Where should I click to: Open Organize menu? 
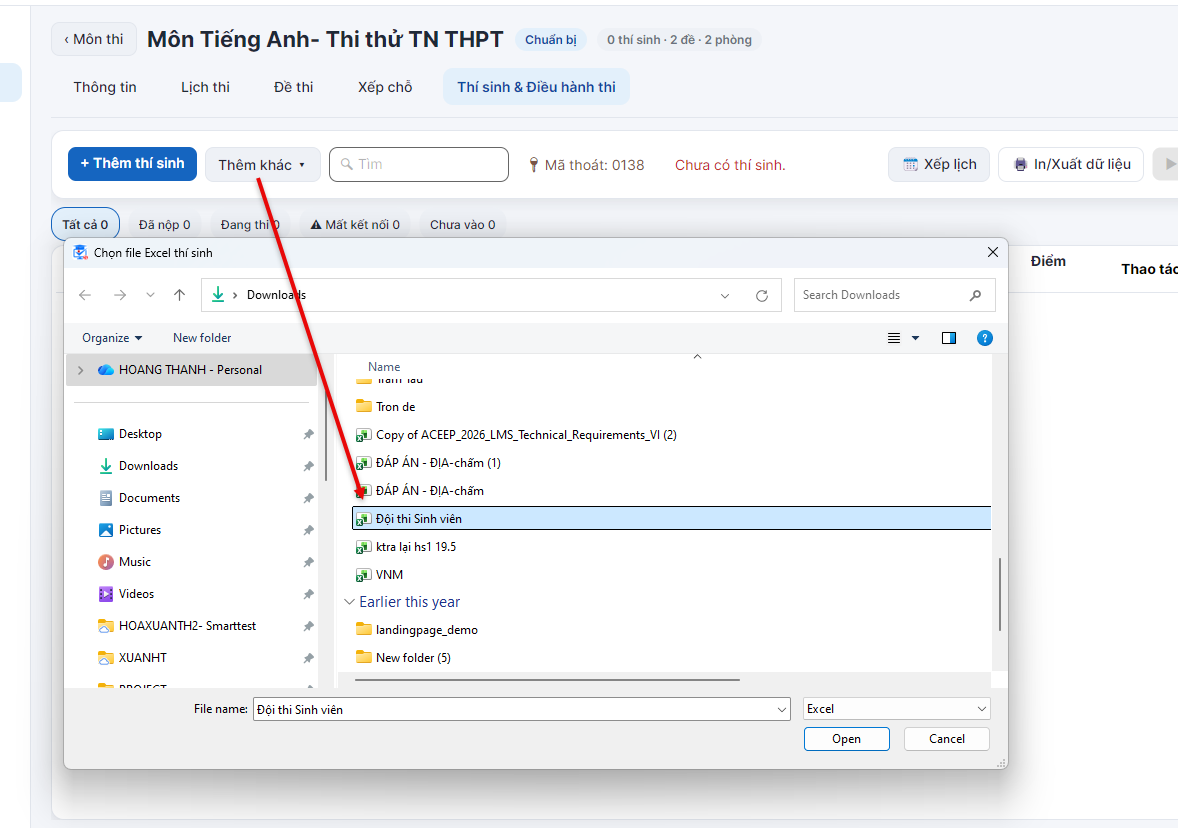[x=112, y=338]
